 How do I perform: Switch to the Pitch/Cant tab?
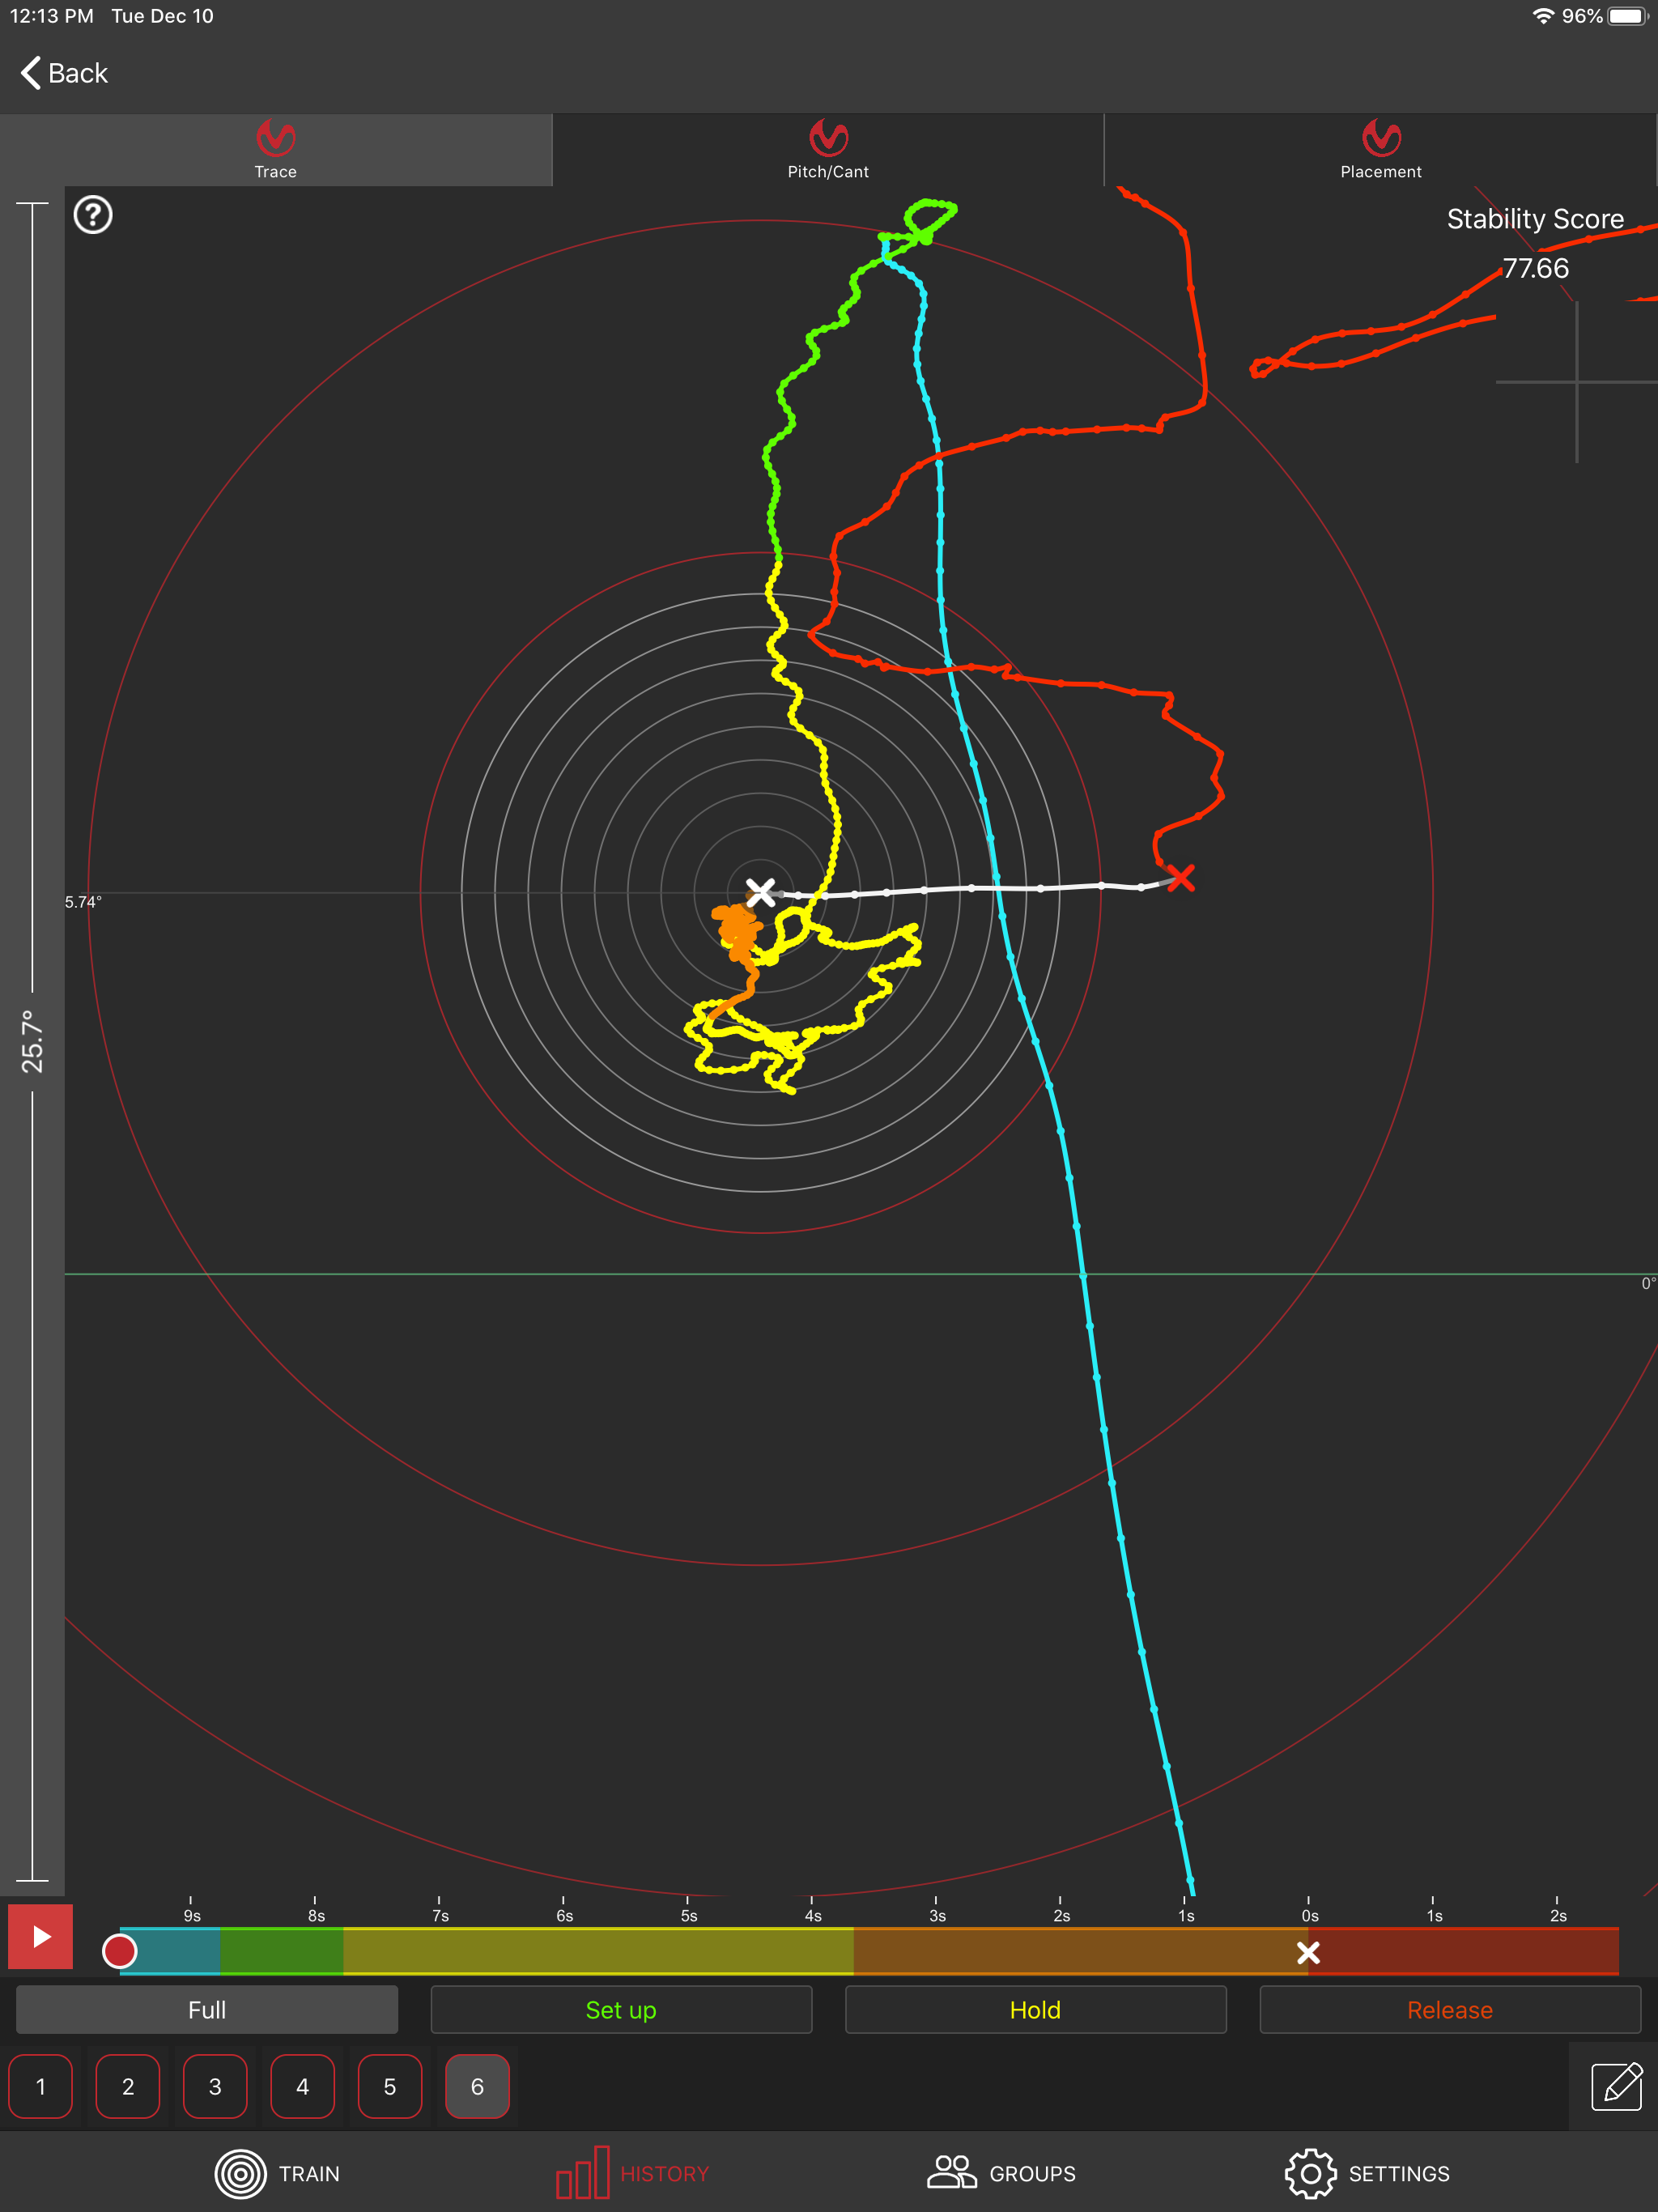(828, 150)
